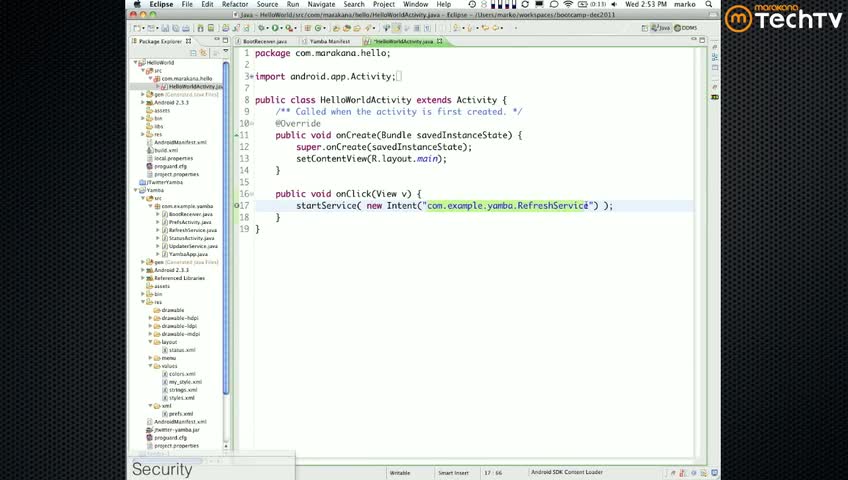Image resolution: width=848 pixels, height=480 pixels.
Task: Expand HelloWorld Android 2.3.3 library
Action: coord(143,102)
